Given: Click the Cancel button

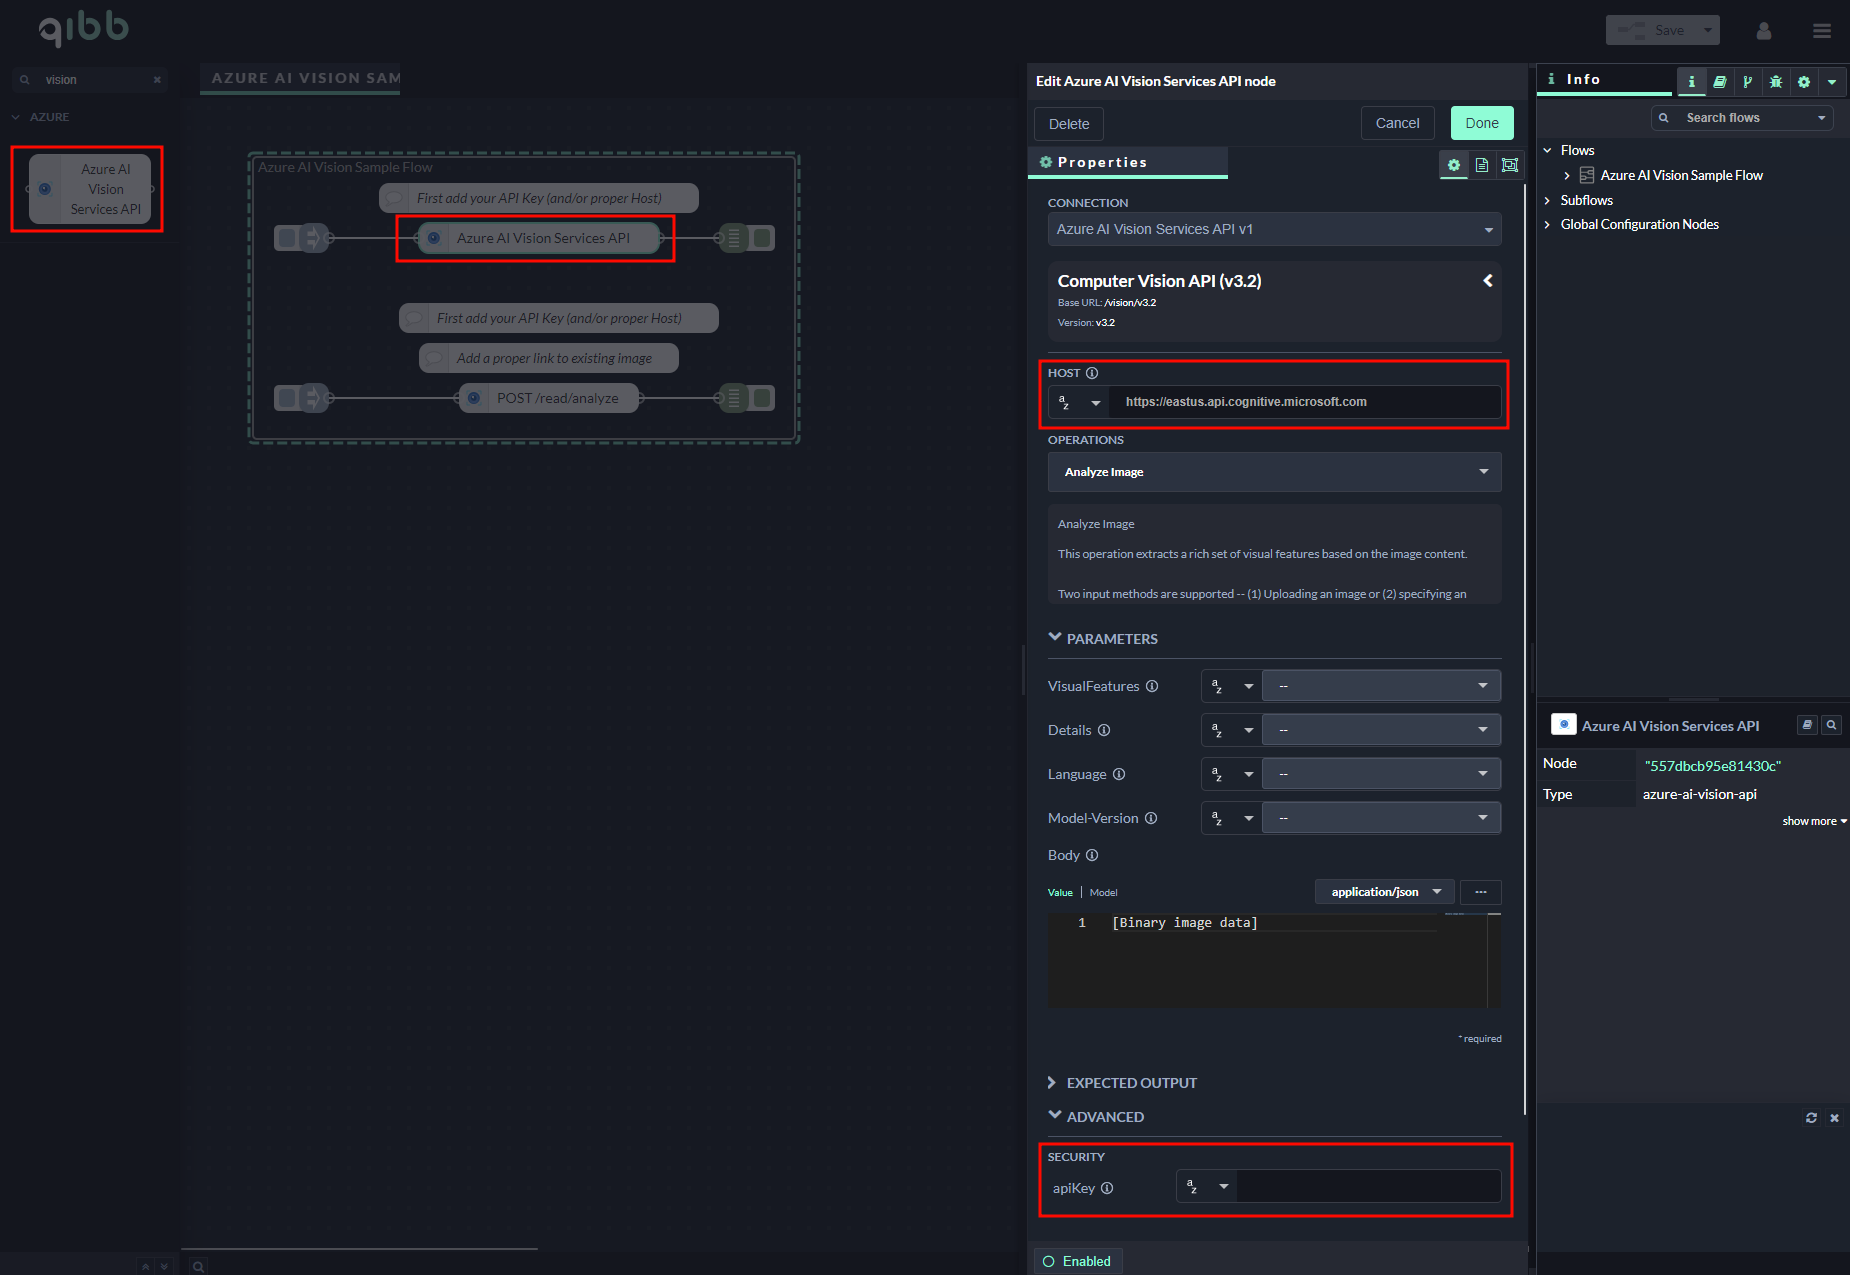Looking at the screenshot, I should [x=1397, y=123].
